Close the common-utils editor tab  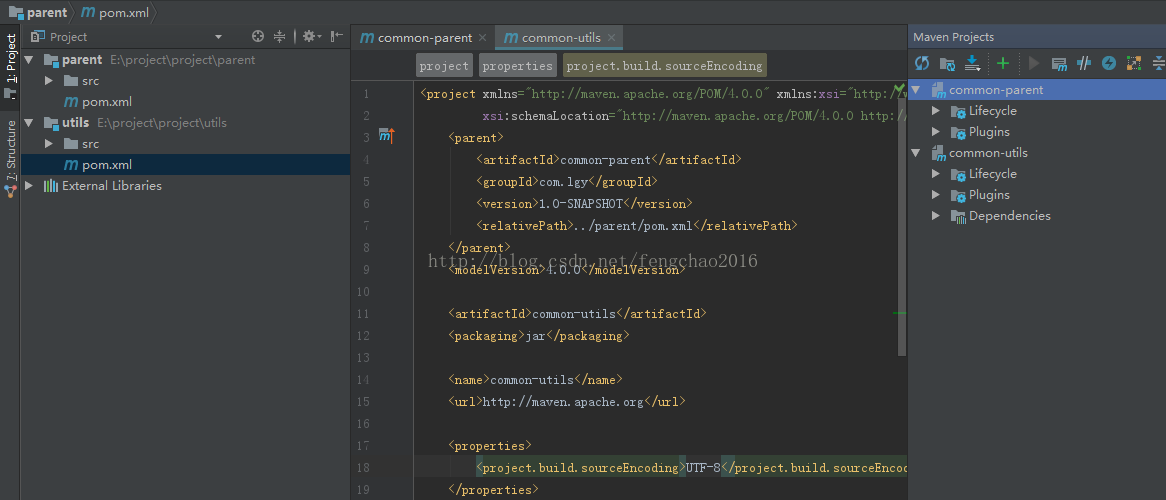612,38
